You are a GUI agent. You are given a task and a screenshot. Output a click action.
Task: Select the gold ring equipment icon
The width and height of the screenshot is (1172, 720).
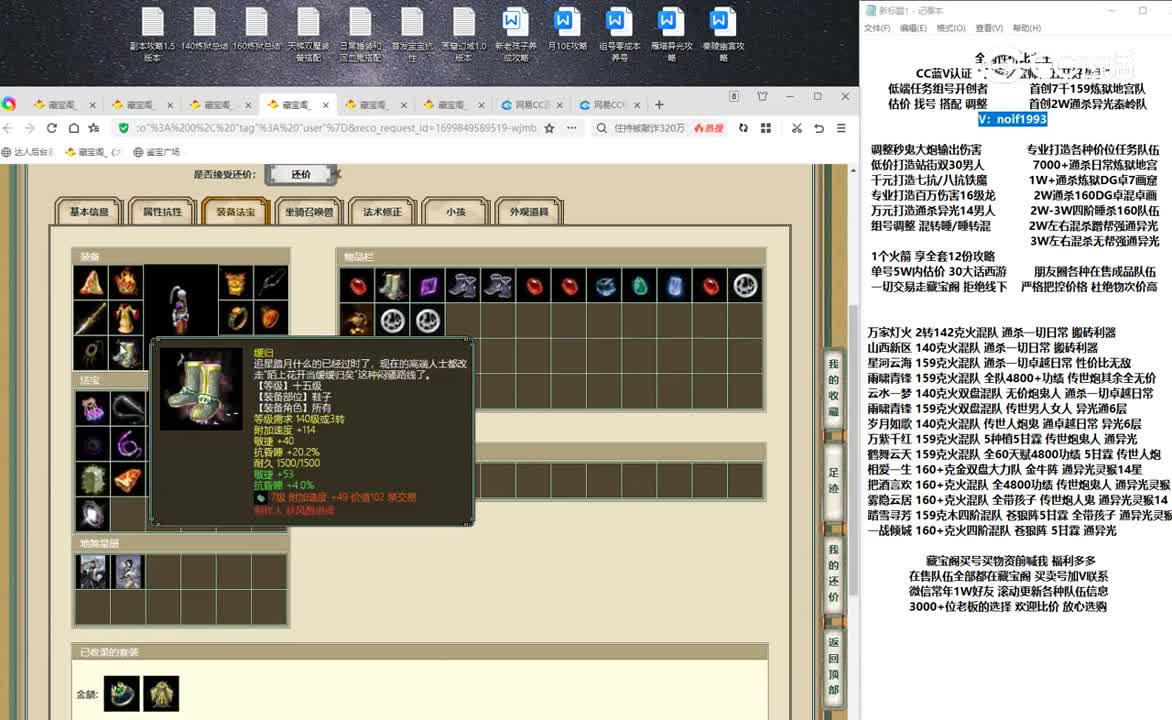[235, 318]
